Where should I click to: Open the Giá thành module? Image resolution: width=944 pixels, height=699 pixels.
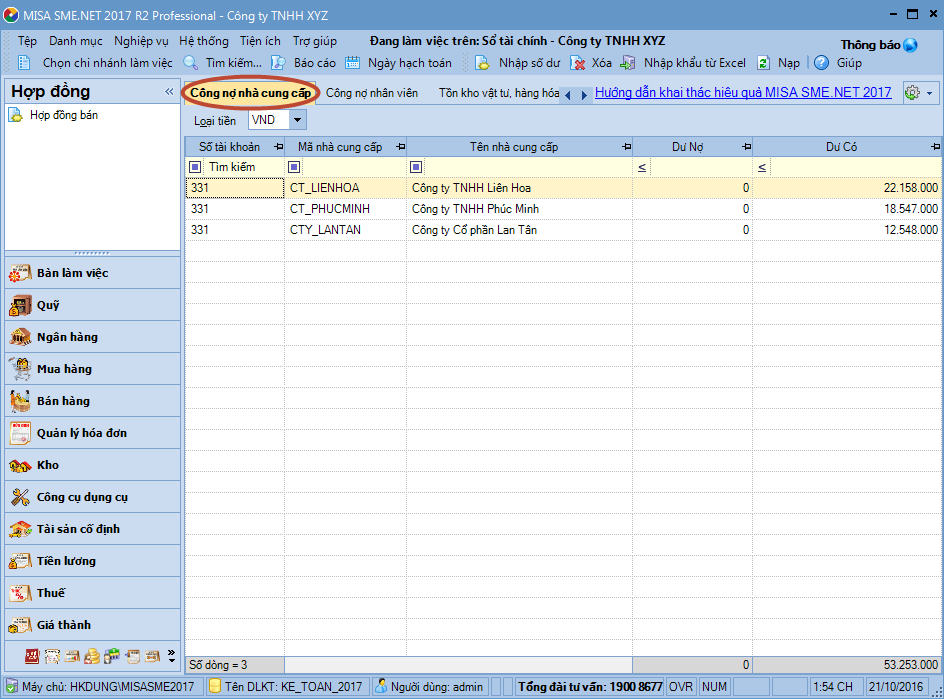tap(92, 624)
